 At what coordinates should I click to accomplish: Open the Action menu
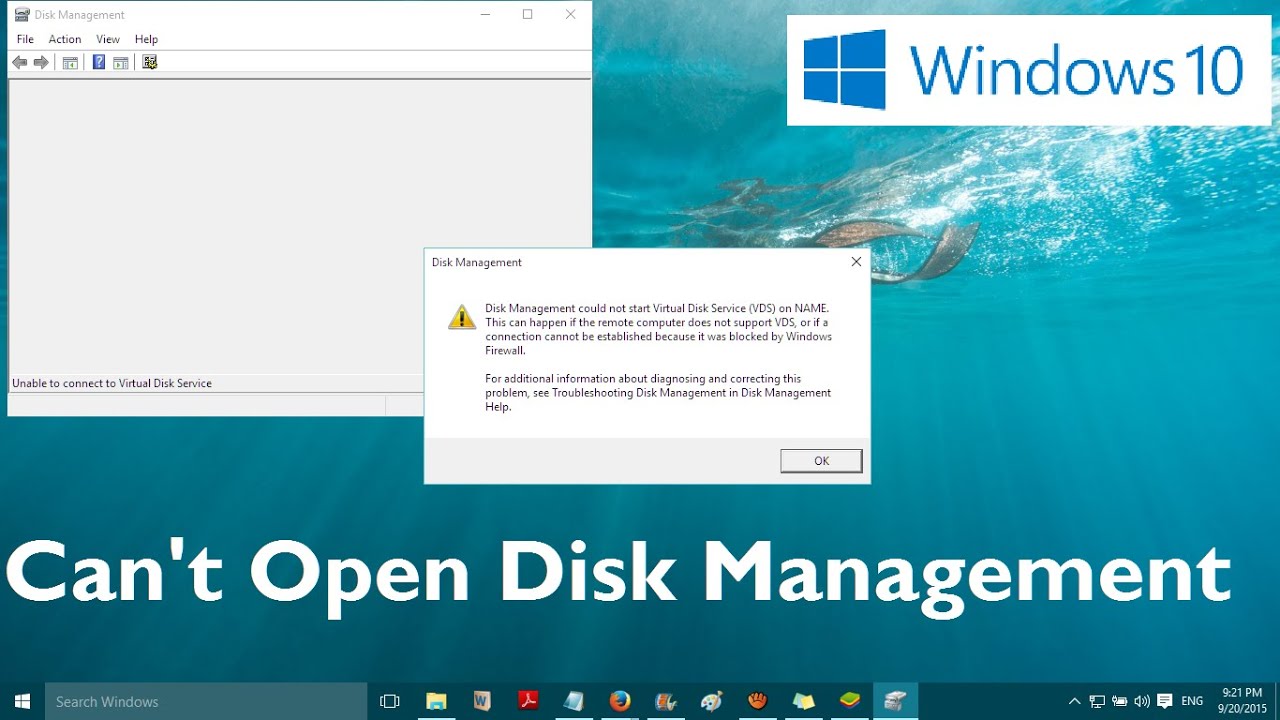(x=65, y=39)
